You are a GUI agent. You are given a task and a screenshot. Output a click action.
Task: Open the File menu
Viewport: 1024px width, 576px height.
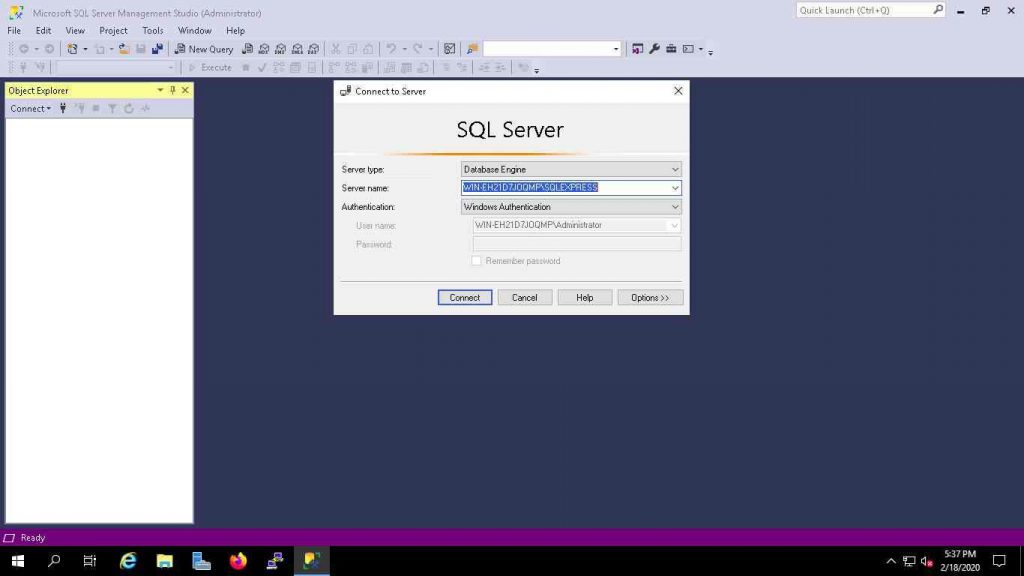coord(13,30)
